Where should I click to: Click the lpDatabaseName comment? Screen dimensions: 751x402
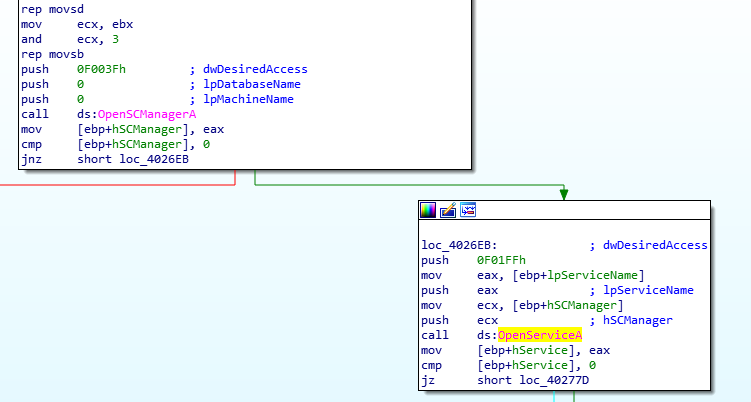(x=252, y=84)
